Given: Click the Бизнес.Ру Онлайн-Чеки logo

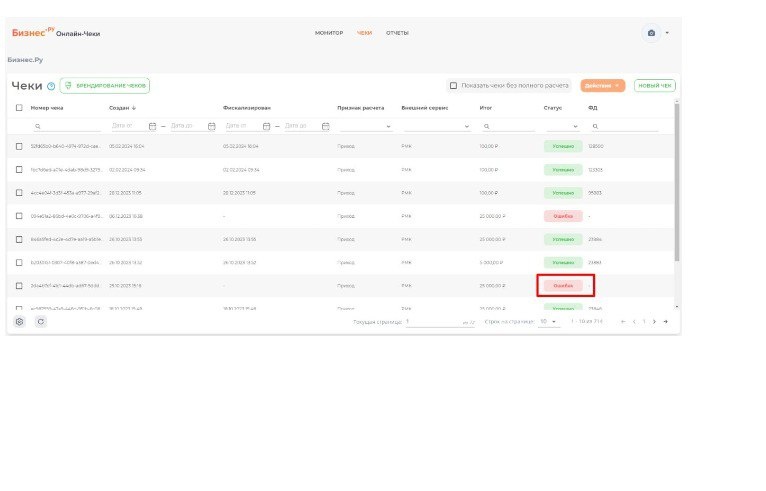Looking at the screenshot, I should click(56, 33).
